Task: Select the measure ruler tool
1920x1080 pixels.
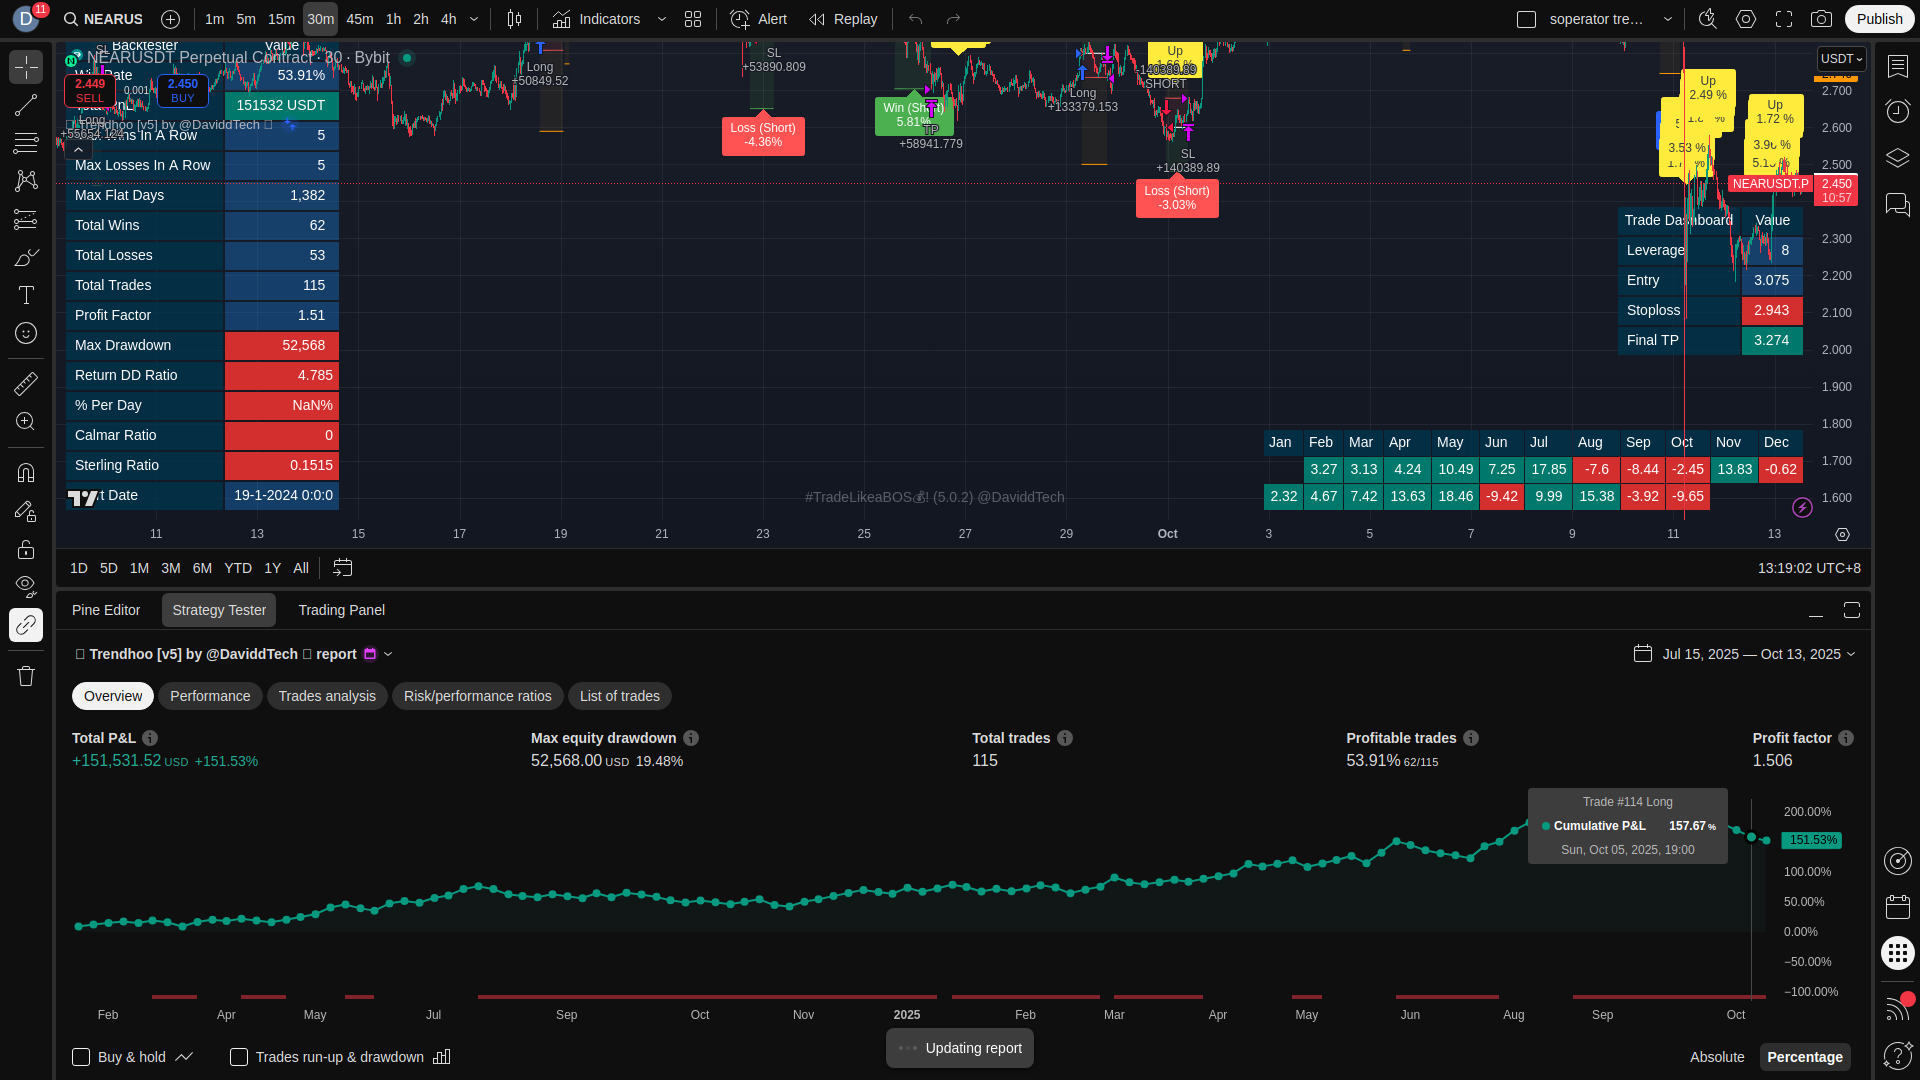Action: [26, 383]
